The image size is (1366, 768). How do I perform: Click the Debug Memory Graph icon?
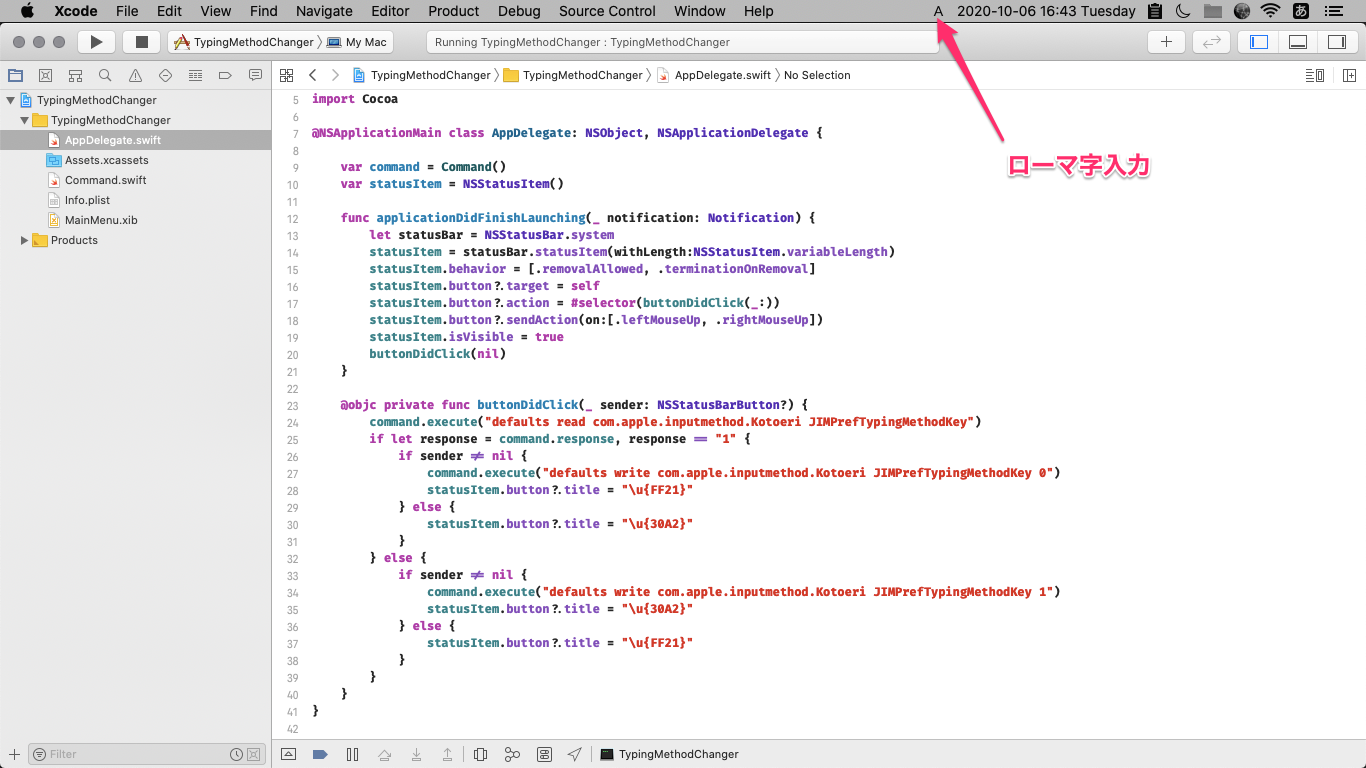click(x=512, y=754)
